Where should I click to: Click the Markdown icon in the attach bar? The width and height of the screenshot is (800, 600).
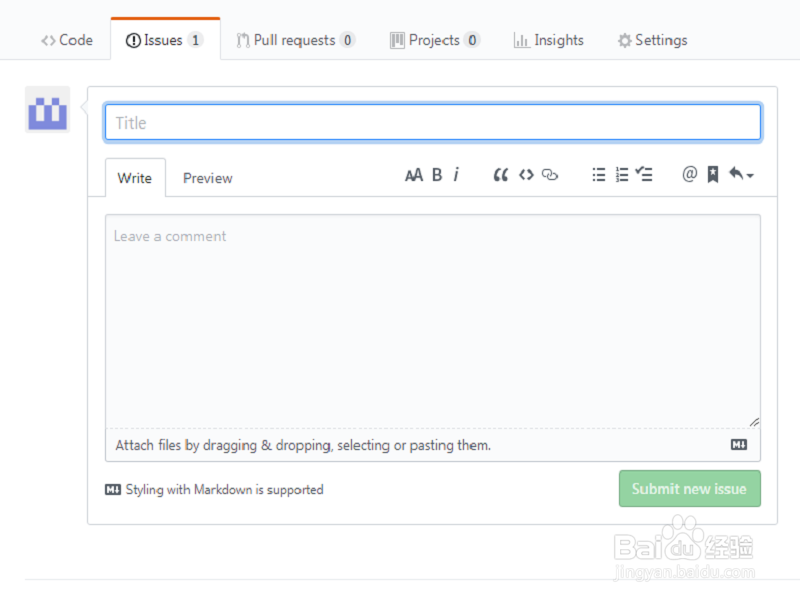737,444
